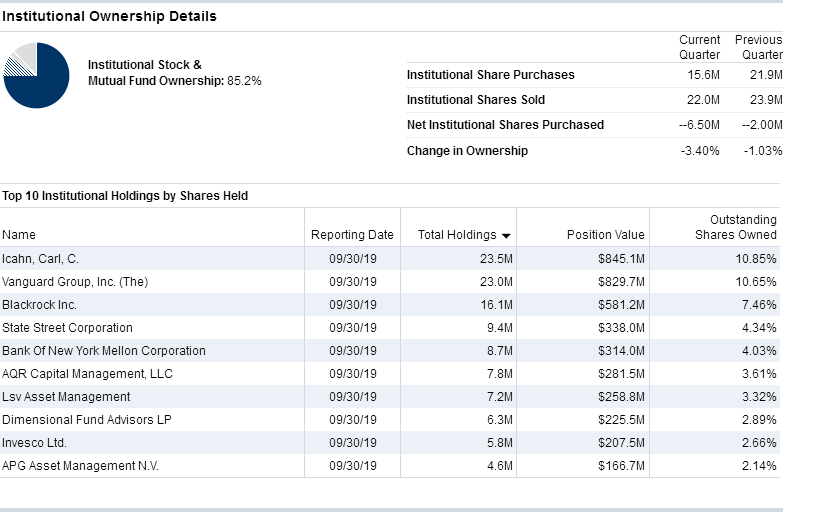Screen dimensions: 820x514
Task: Click the 3.32% outstanding shares value
Action: pos(759,397)
